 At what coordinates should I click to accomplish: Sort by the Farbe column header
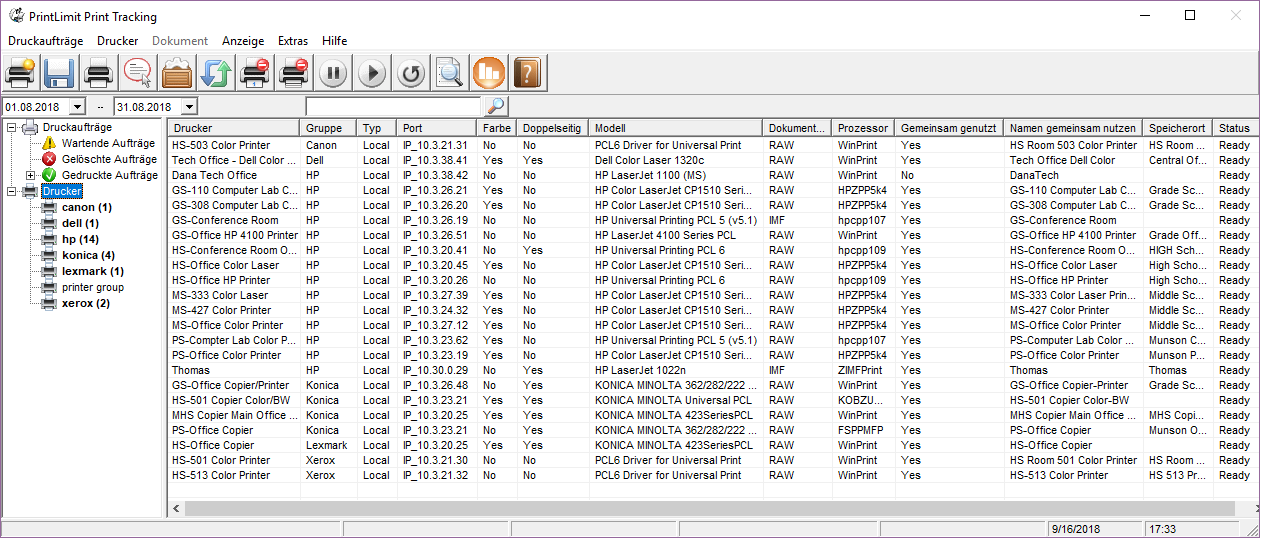(497, 128)
